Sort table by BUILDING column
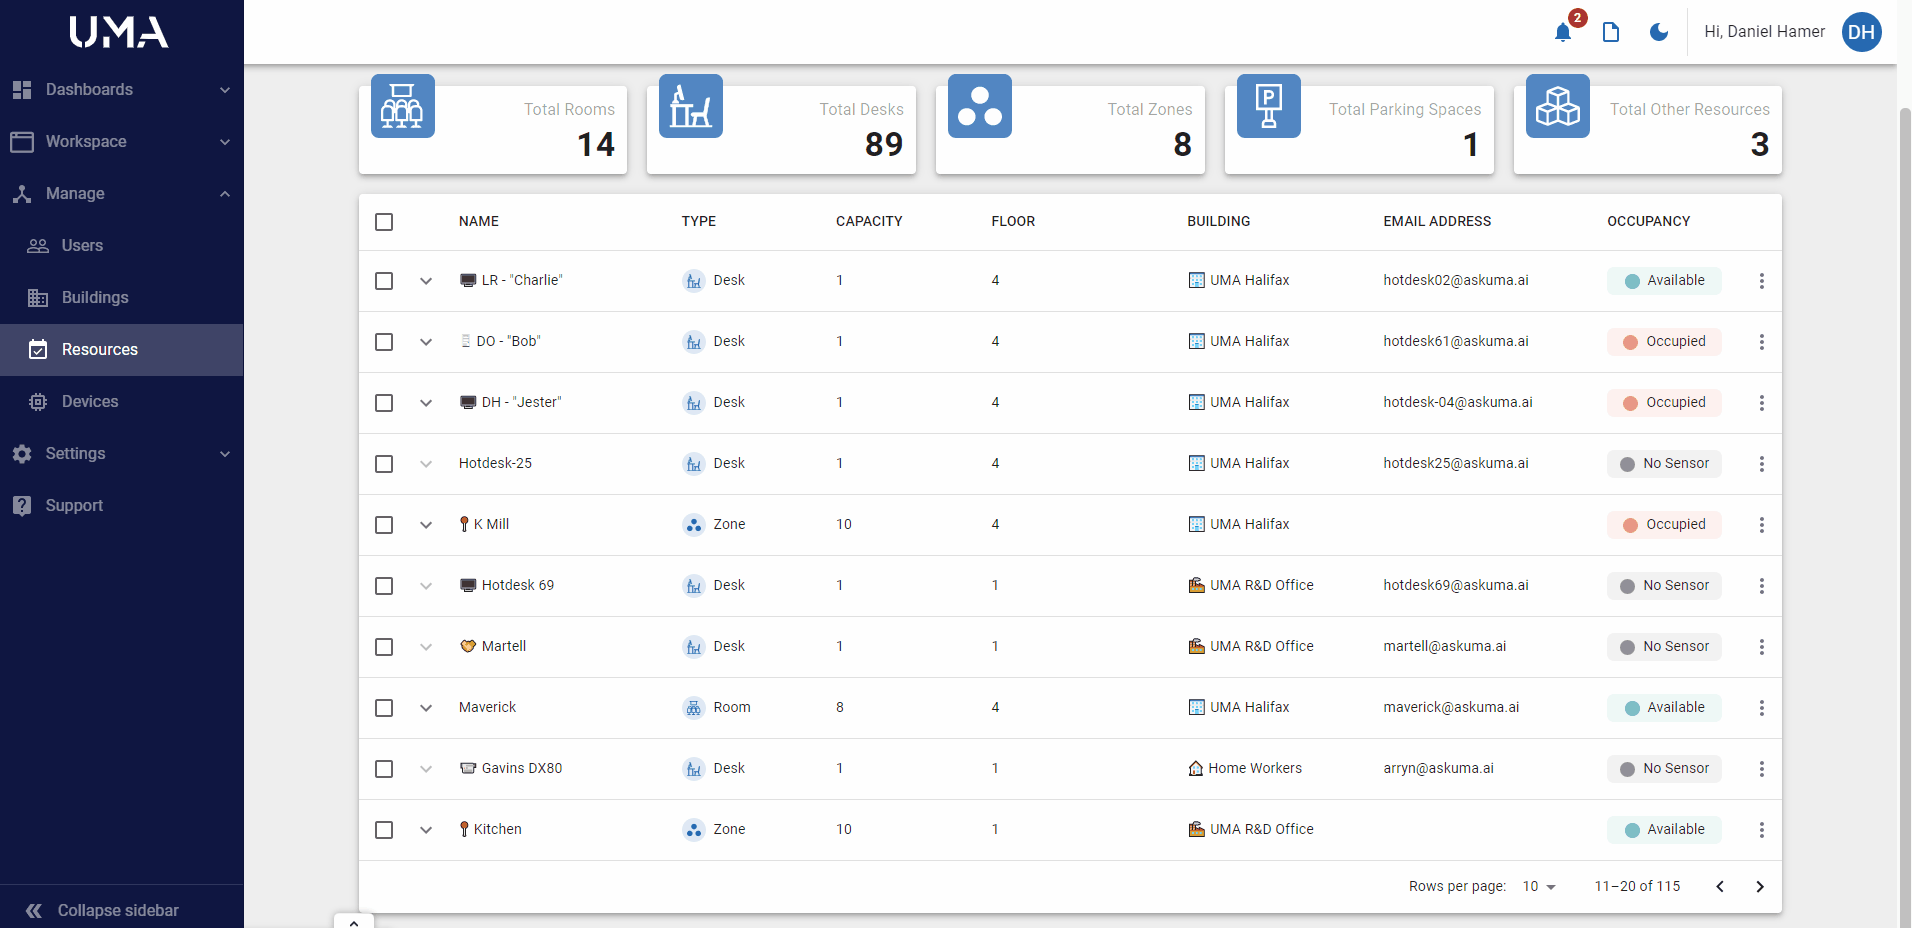The image size is (1912, 928). [x=1219, y=222]
